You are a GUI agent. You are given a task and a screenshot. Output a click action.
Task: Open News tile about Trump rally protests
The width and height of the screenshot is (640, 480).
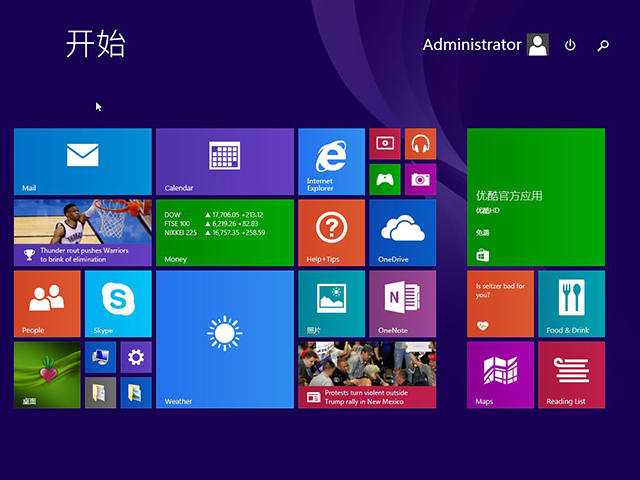coord(367,375)
